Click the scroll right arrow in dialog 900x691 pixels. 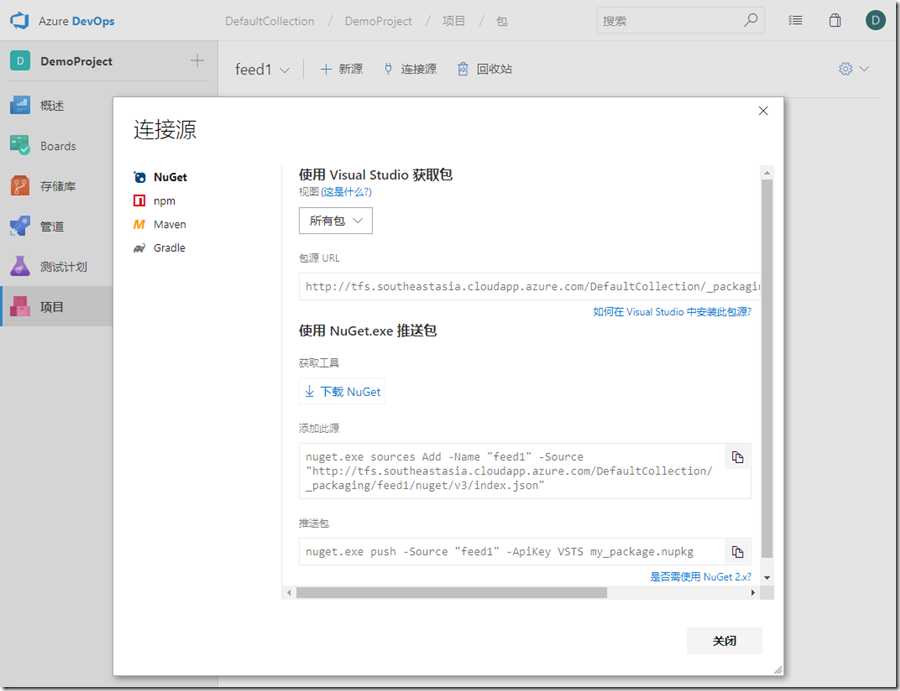(x=753, y=592)
